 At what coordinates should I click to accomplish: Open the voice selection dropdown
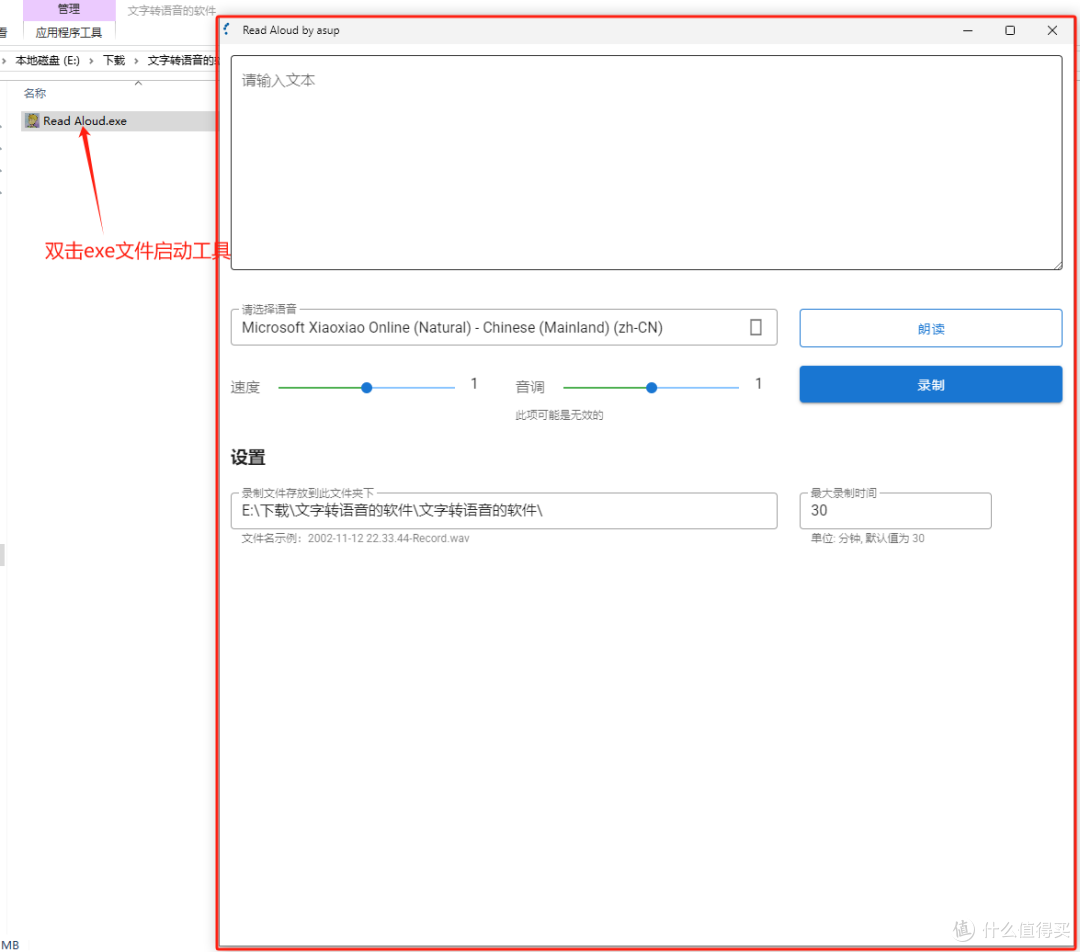503,327
